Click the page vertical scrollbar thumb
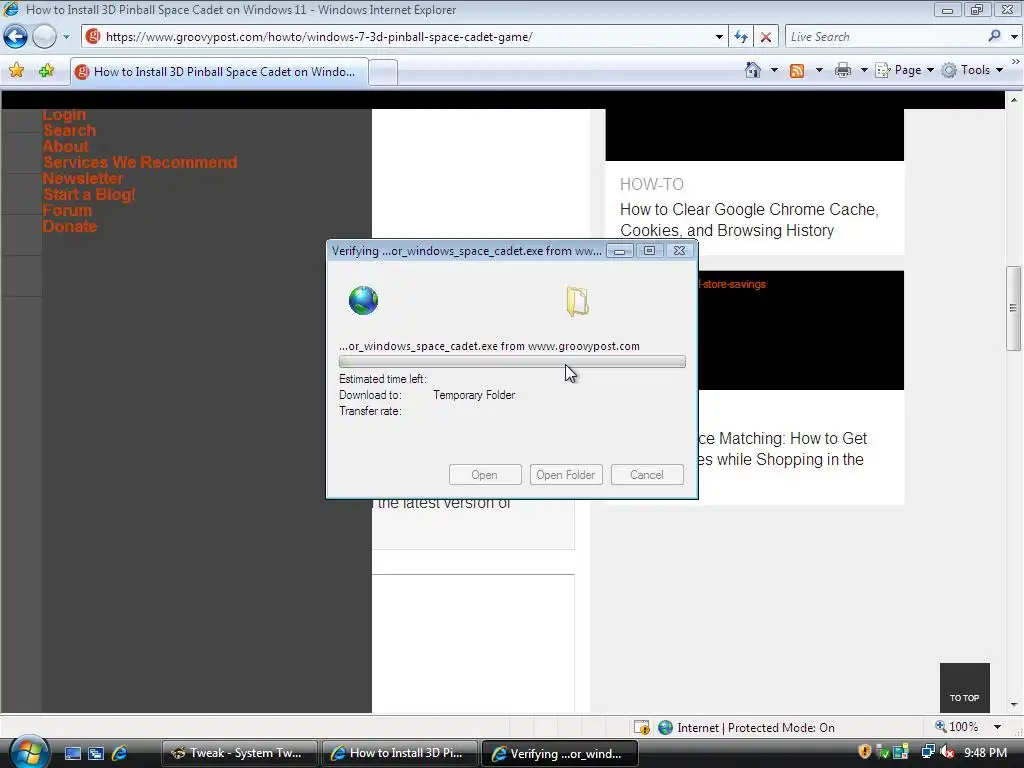 click(1014, 308)
